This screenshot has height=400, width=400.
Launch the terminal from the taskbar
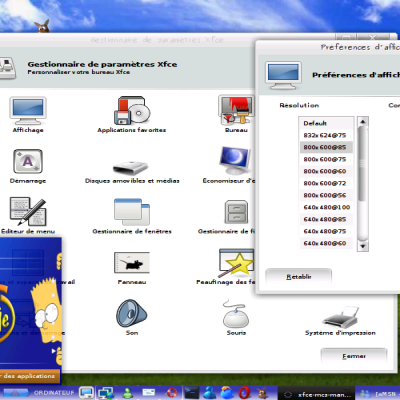(x=192, y=393)
